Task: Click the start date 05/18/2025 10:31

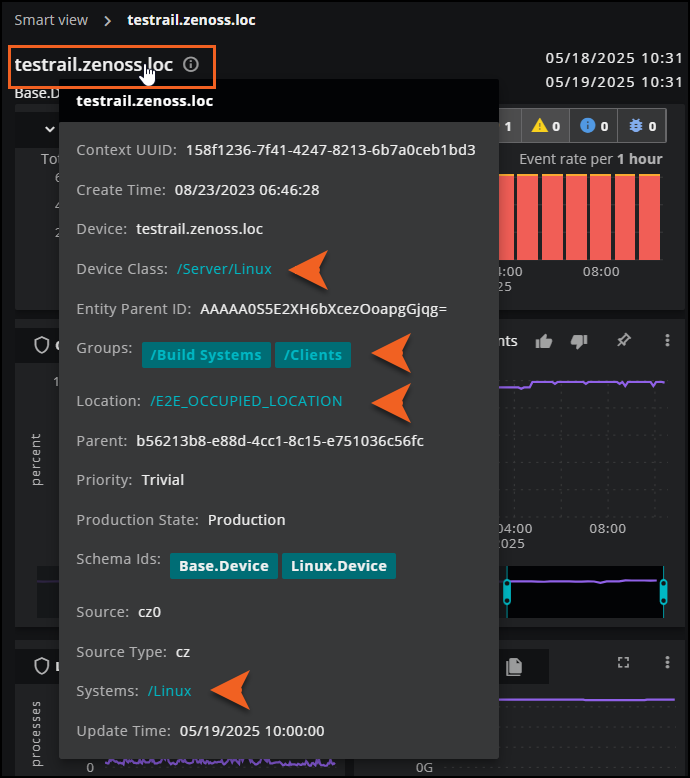Action: 614,59
